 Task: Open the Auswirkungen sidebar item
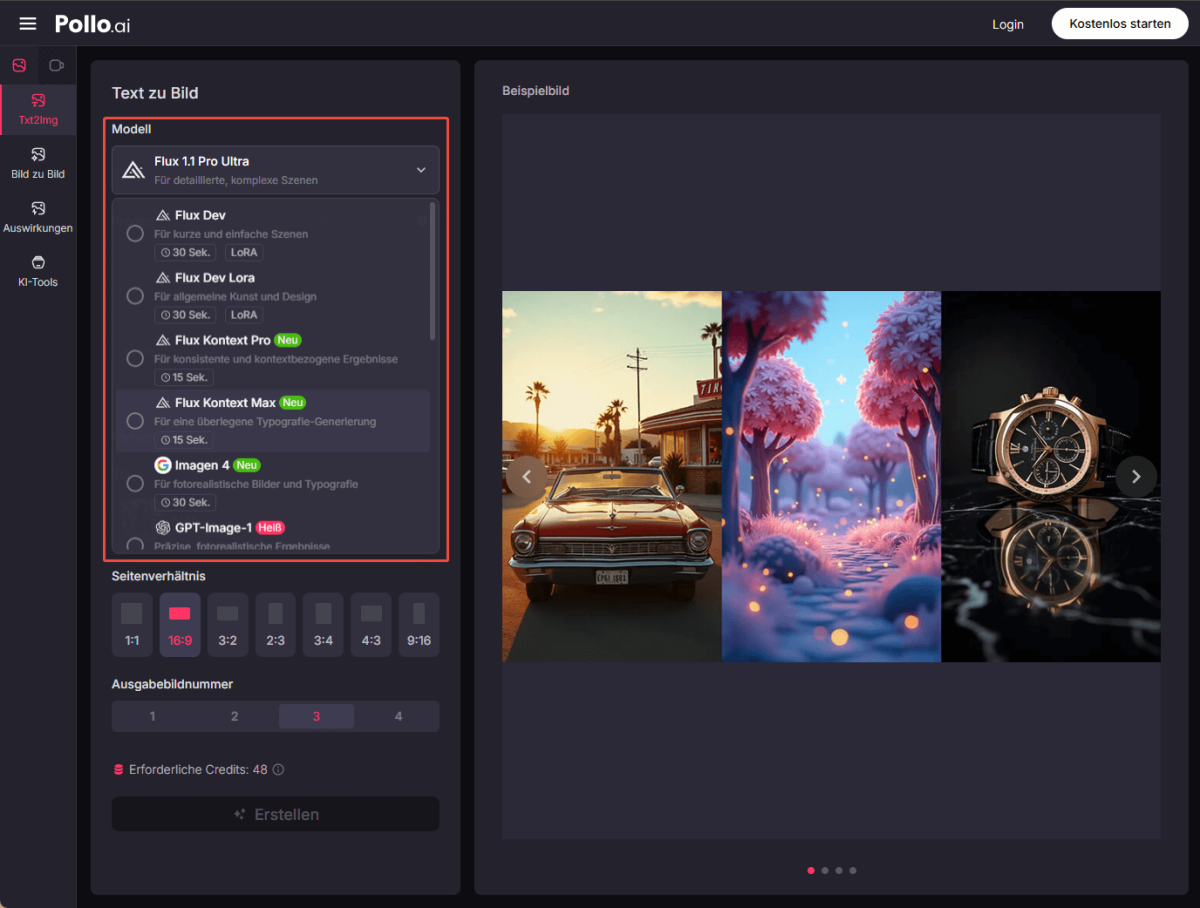(x=38, y=217)
